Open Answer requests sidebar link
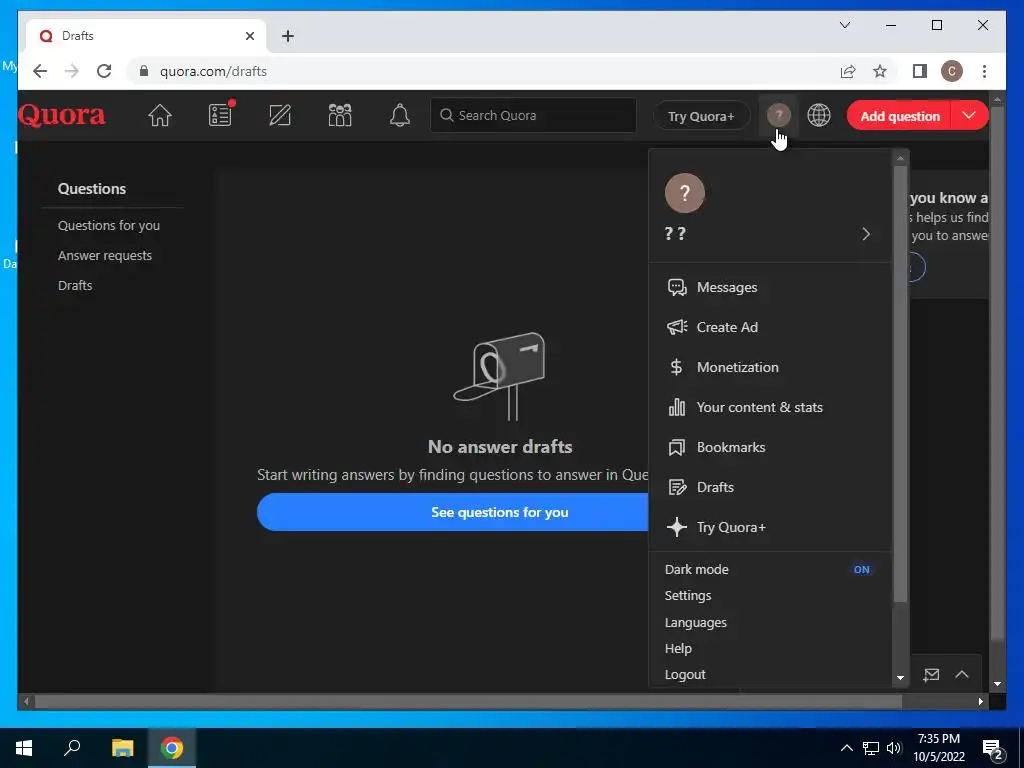The height and width of the screenshot is (768, 1024). point(104,255)
